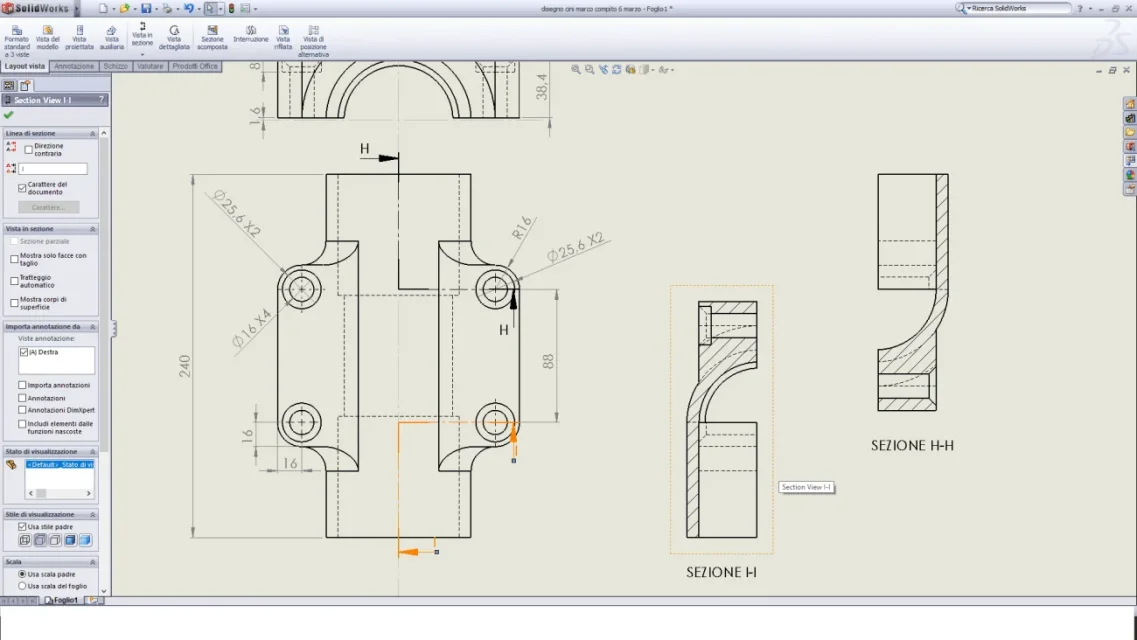
Task: Open dropdown under Vista in sezione
Action: (x=142, y=54)
